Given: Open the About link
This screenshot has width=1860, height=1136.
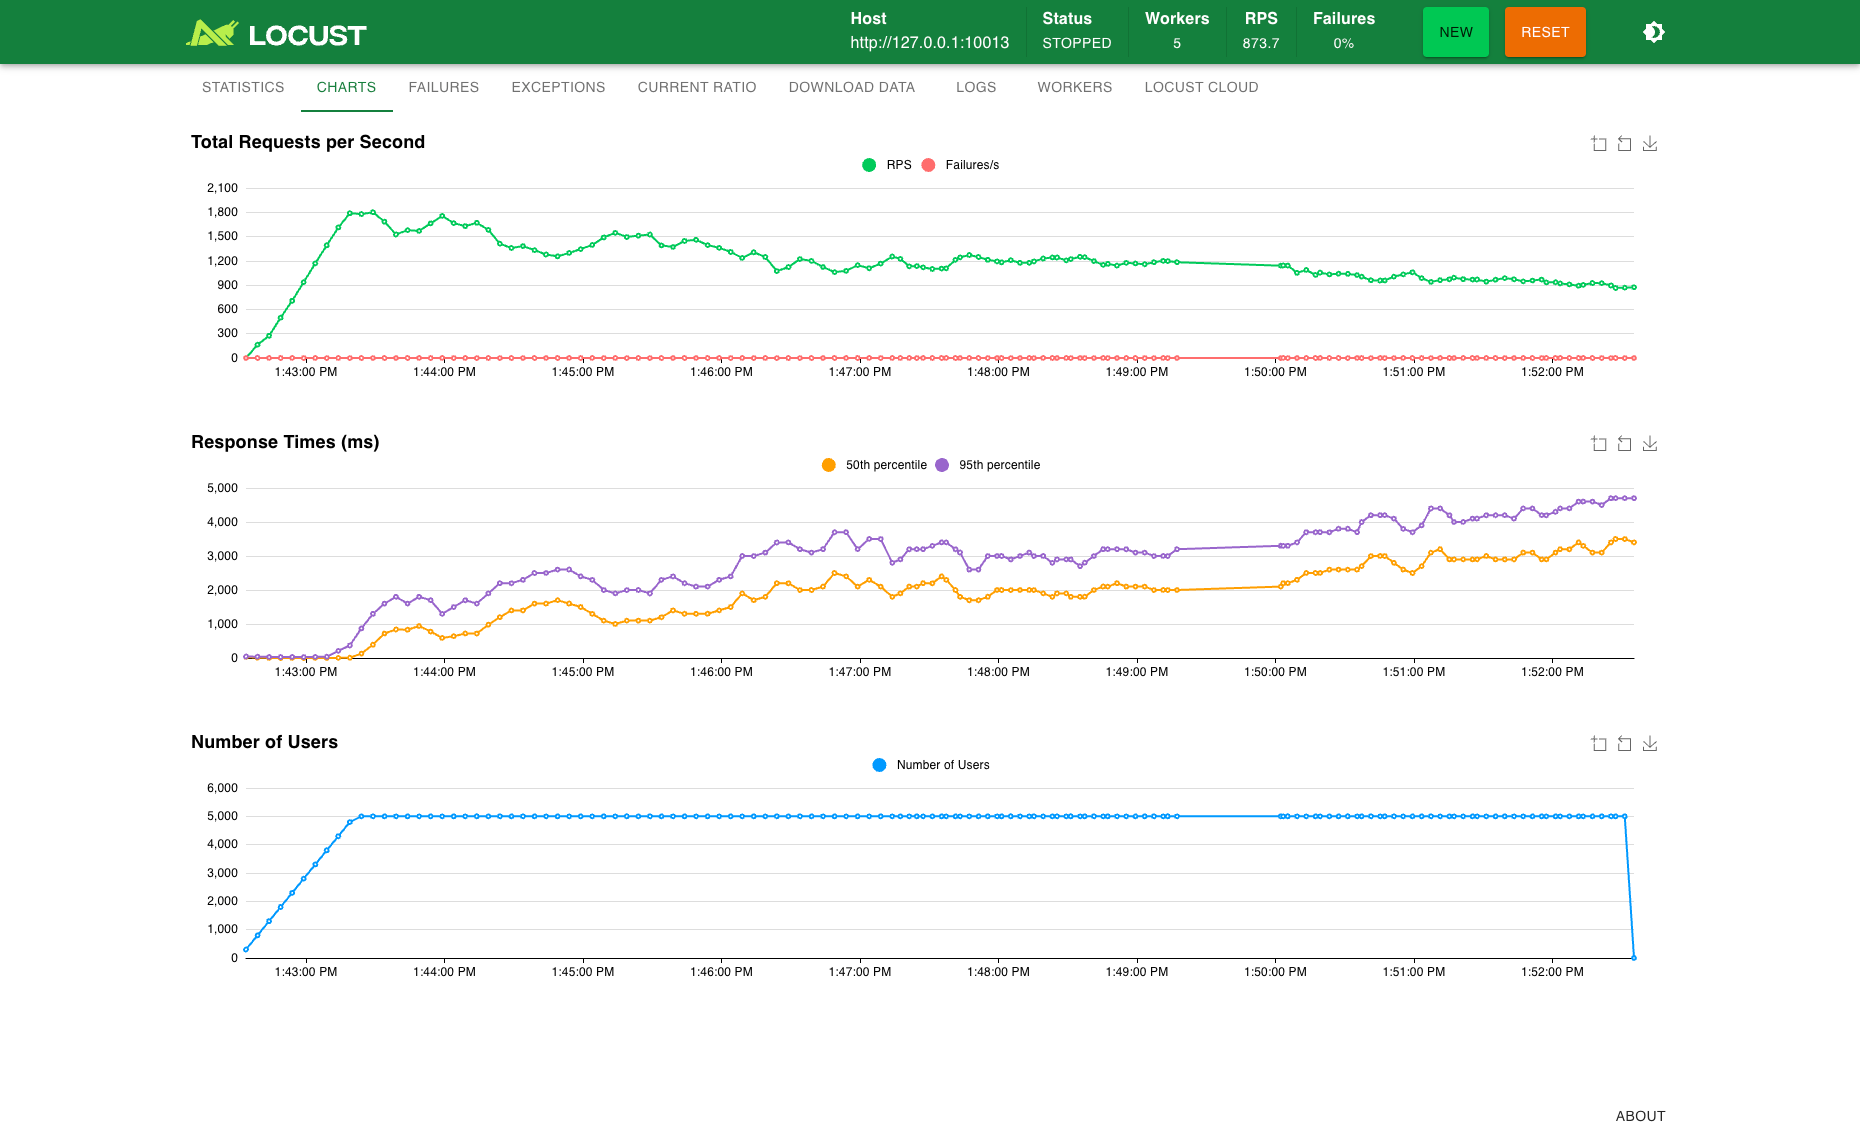Looking at the screenshot, I should pos(1640,1116).
